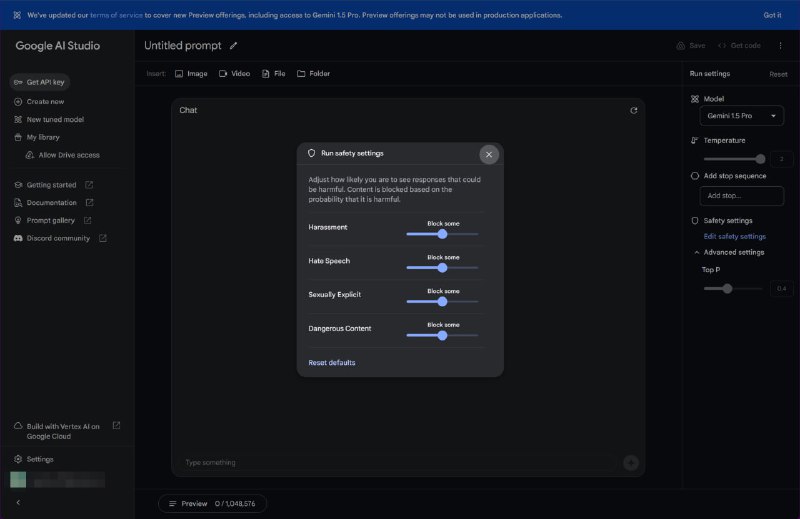The height and width of the screenshot is (519, 800).
Task: Click the user account avatar
Action: (18, 480)
